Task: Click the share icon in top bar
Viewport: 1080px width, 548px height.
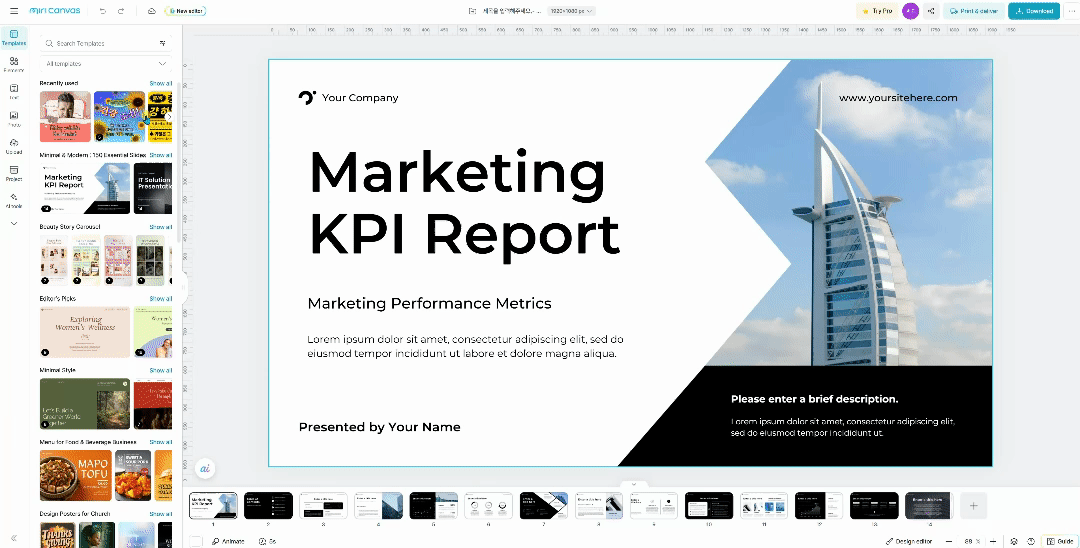Action: point(931,11)
